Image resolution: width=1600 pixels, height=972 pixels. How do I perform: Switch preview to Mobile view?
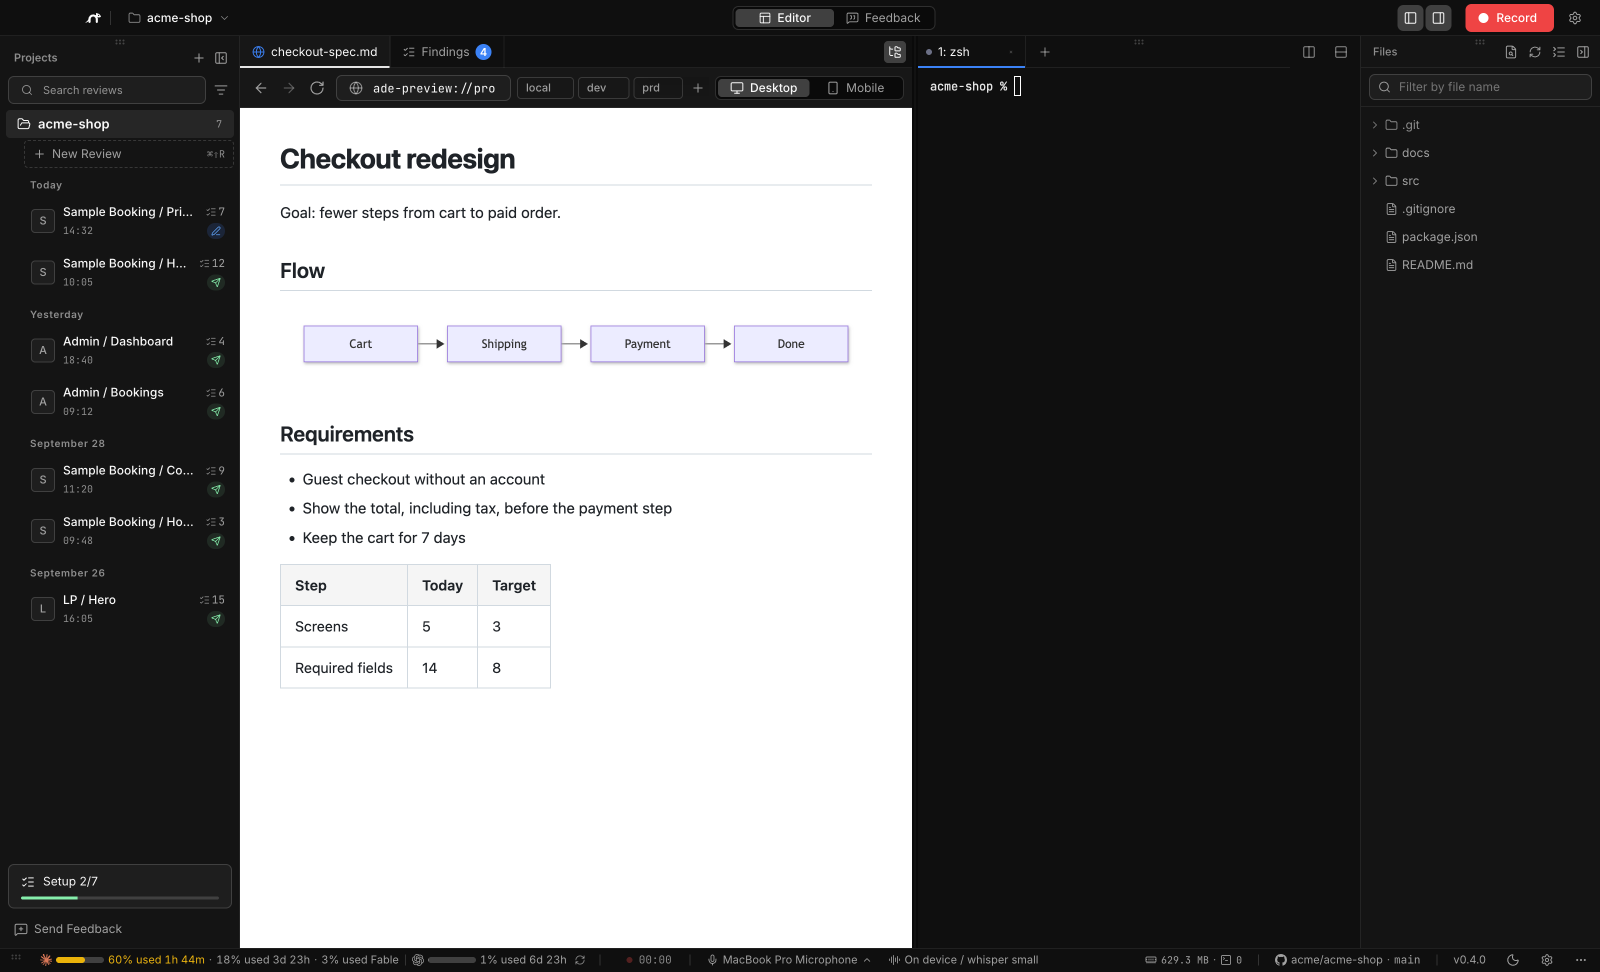(x=856, y=88)
